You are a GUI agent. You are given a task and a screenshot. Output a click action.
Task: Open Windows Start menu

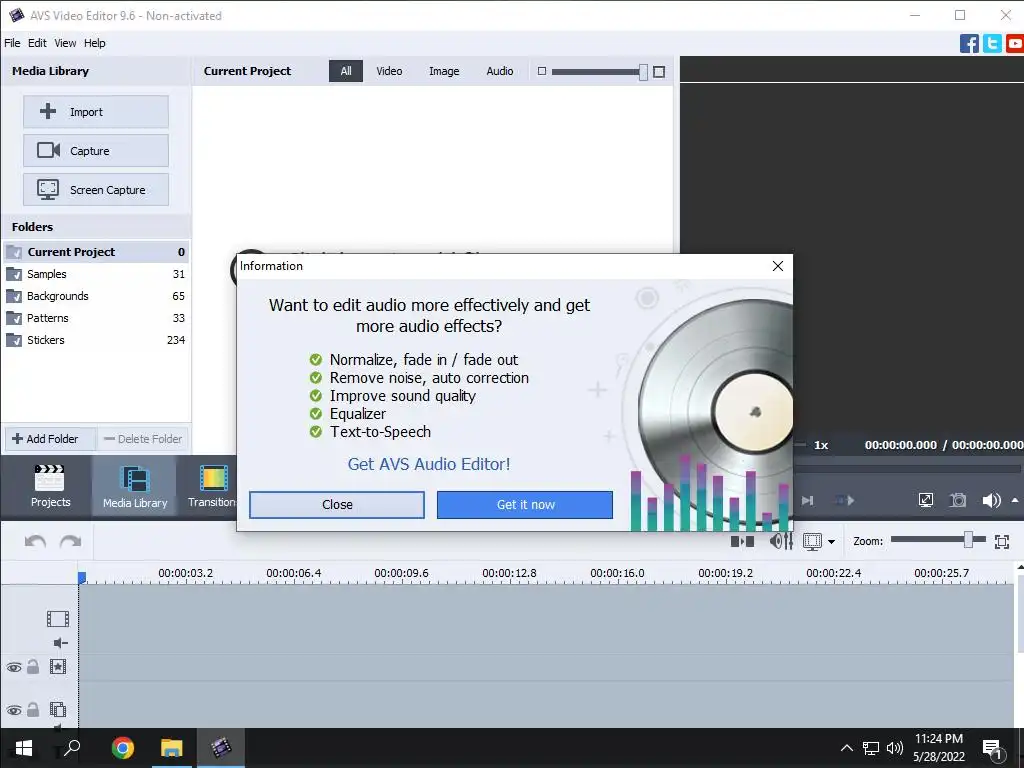coord(24,748)
